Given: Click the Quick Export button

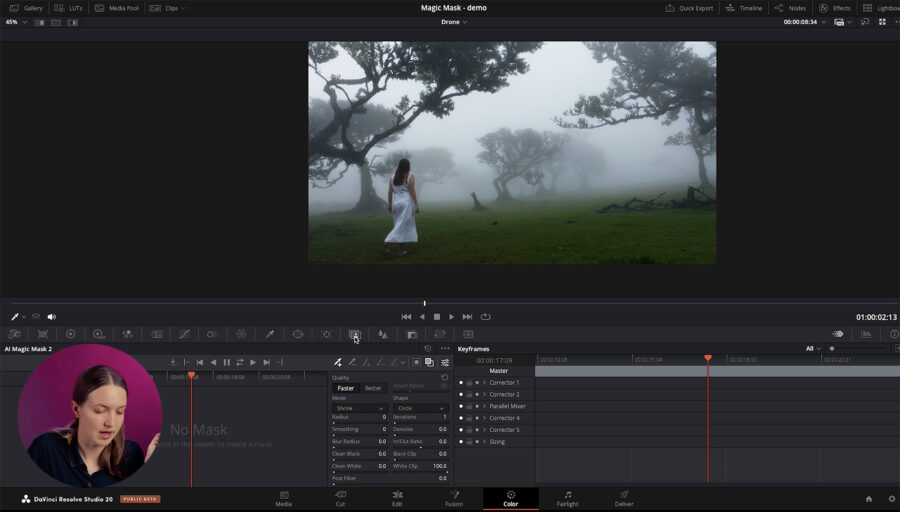Looking at the screenshot, I should pyautogui.click(x=689, y=8).
